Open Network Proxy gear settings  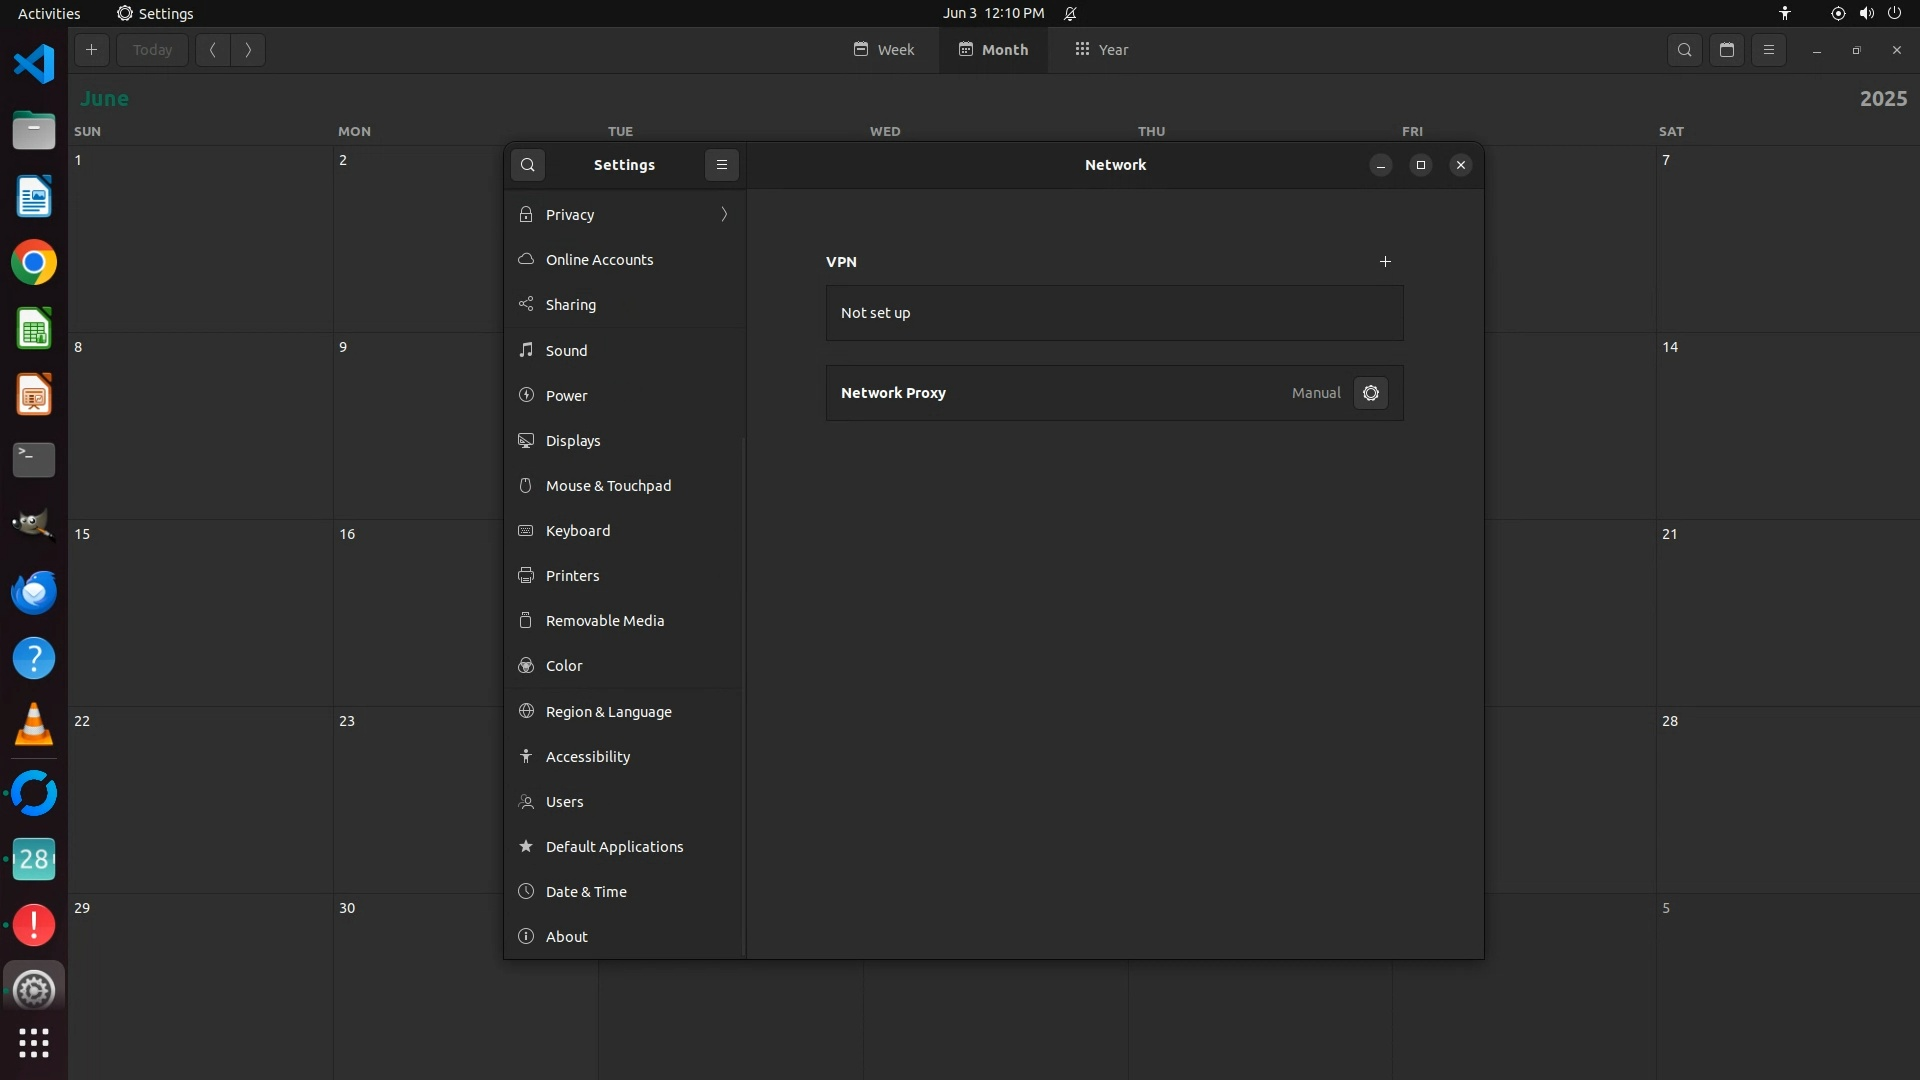[x=1370, y=393]
